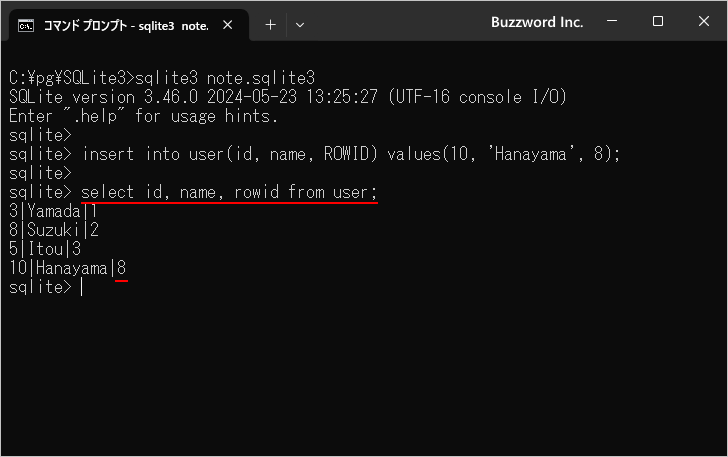The width and height of the screenshot is (728, 457).
Task: Expand the new tab profile dropdown
Action: tap(300, 25)
